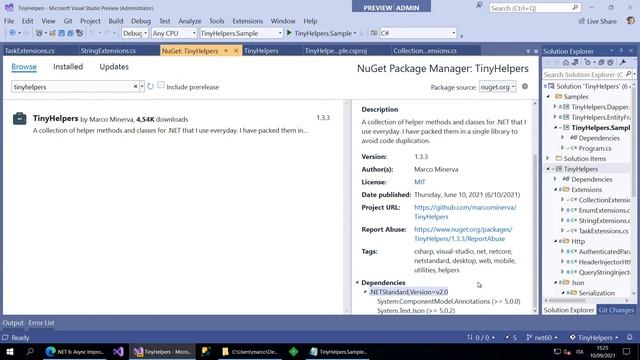Click the TinyHelpers repository in status bar
640x360 pixels.
click(x=594, y=337)
